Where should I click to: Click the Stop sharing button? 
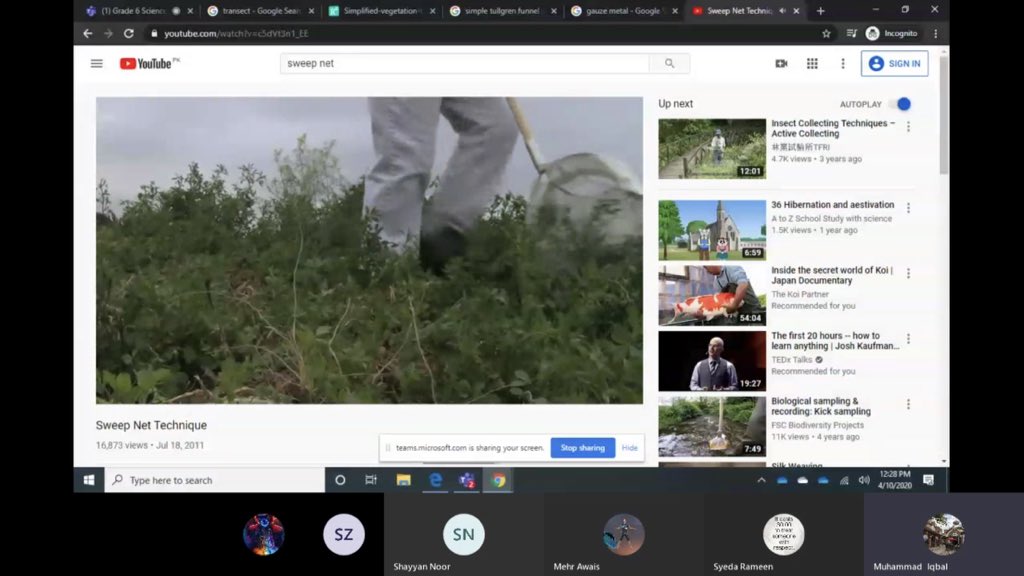tap(583, 448)
